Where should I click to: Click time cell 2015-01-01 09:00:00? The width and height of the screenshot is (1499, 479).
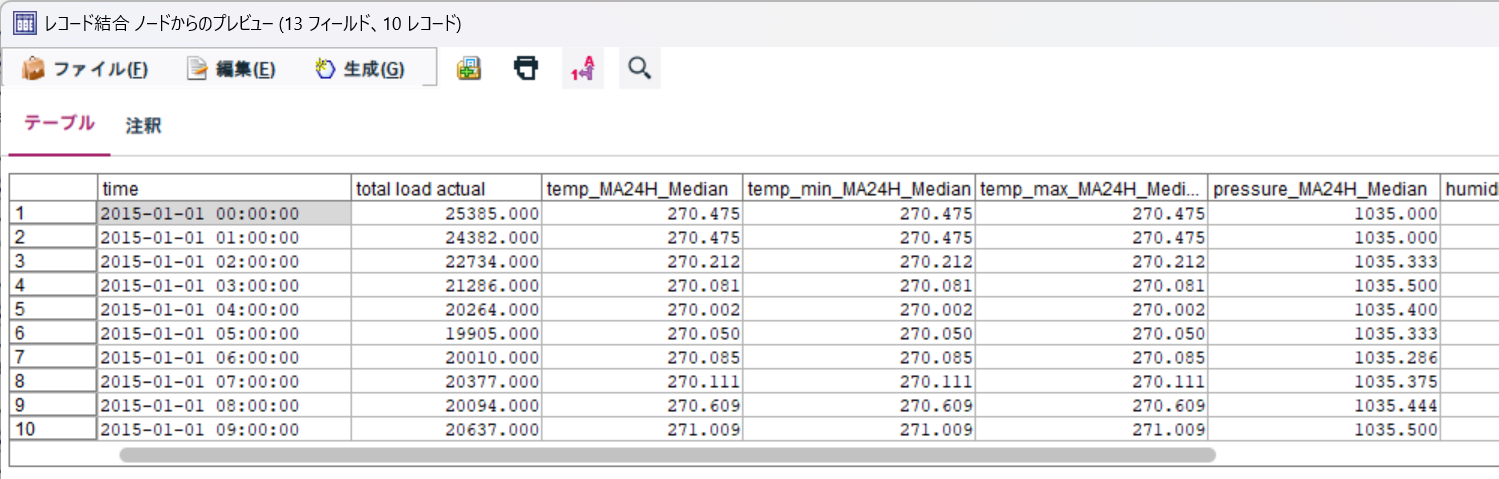click(225, 429)
